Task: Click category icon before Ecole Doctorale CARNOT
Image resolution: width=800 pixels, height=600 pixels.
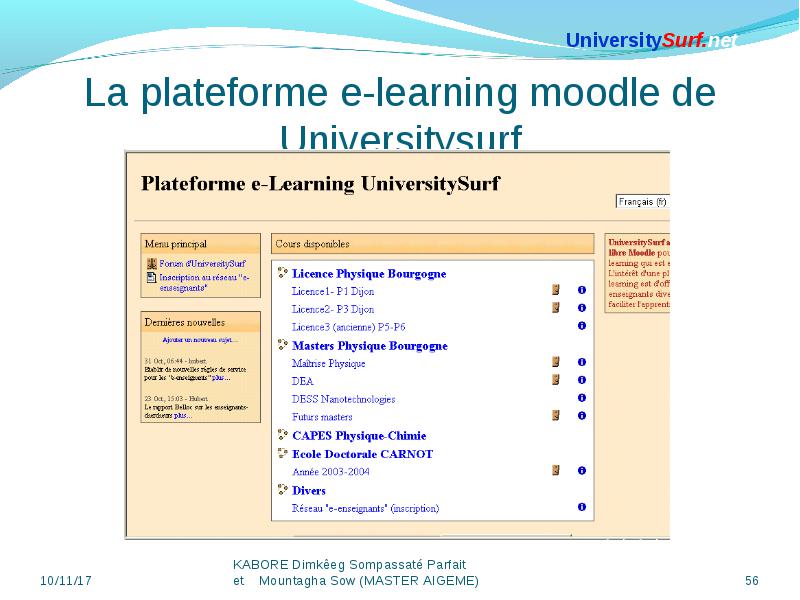Action: pyautogui.click(x=283, y=453)
